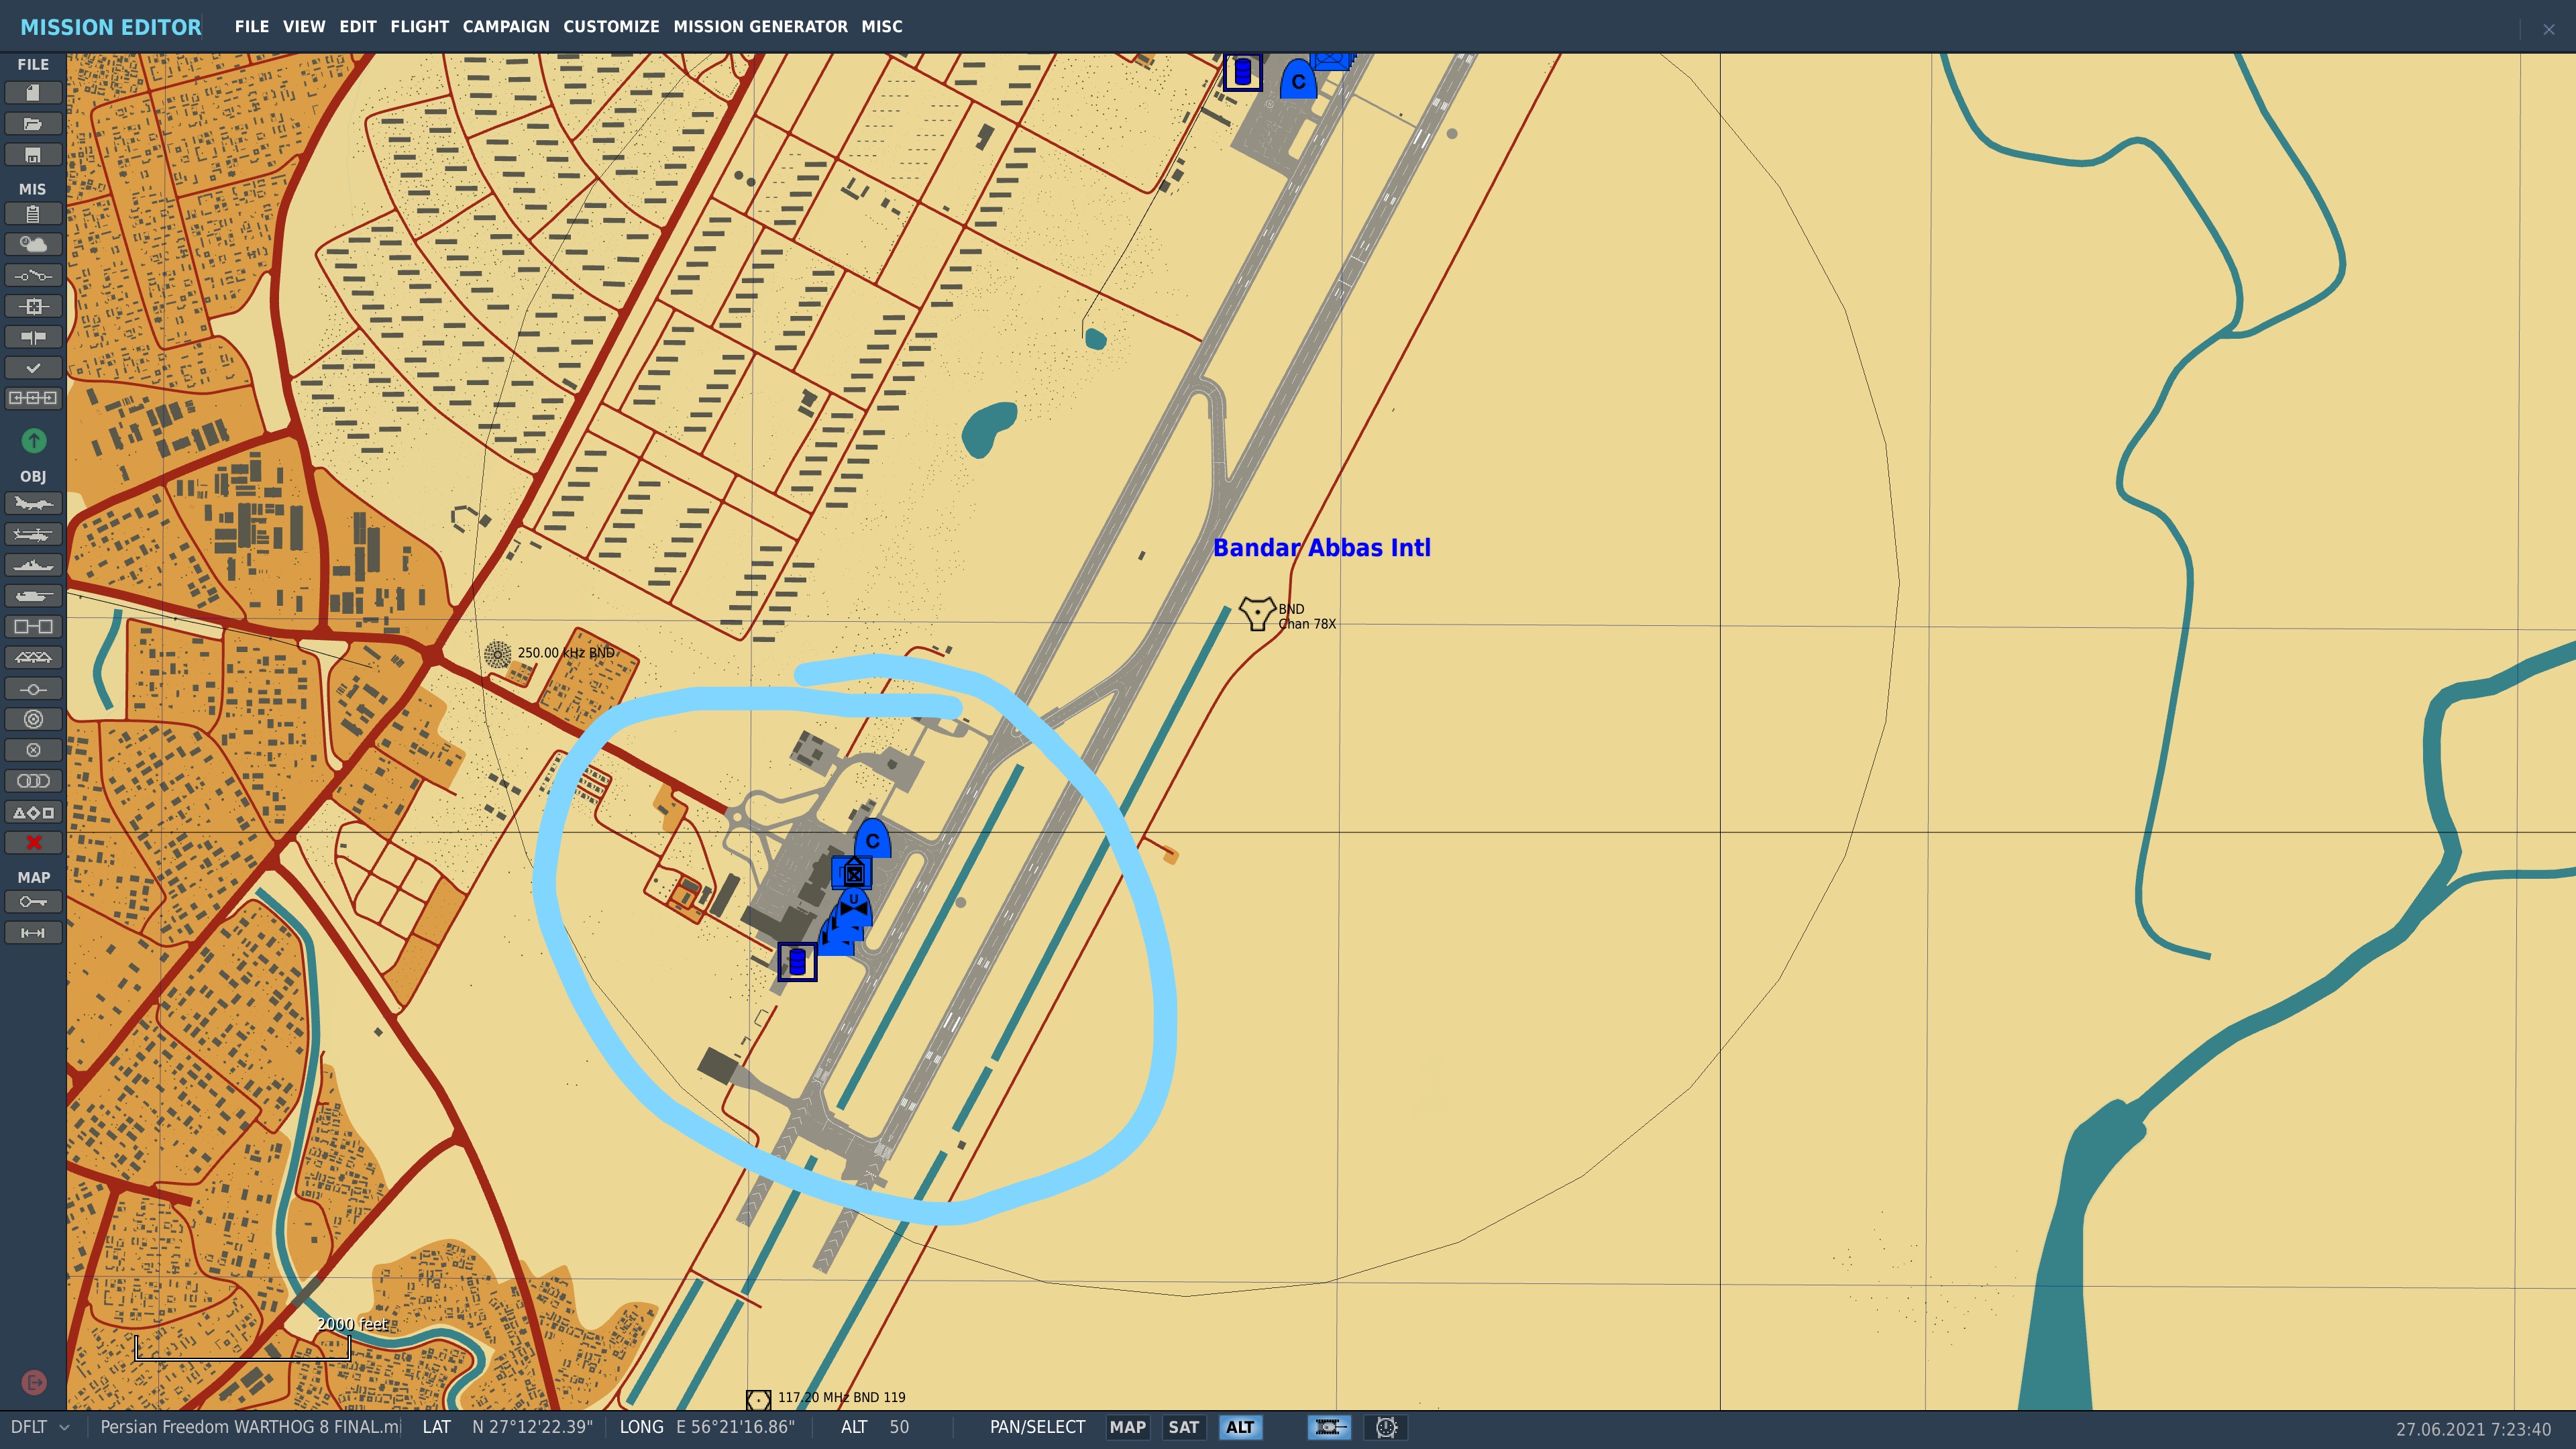This screenshot has width=2576, height=1449.
Task: Save the mission with floppy icon
Action: click(33, 155)
